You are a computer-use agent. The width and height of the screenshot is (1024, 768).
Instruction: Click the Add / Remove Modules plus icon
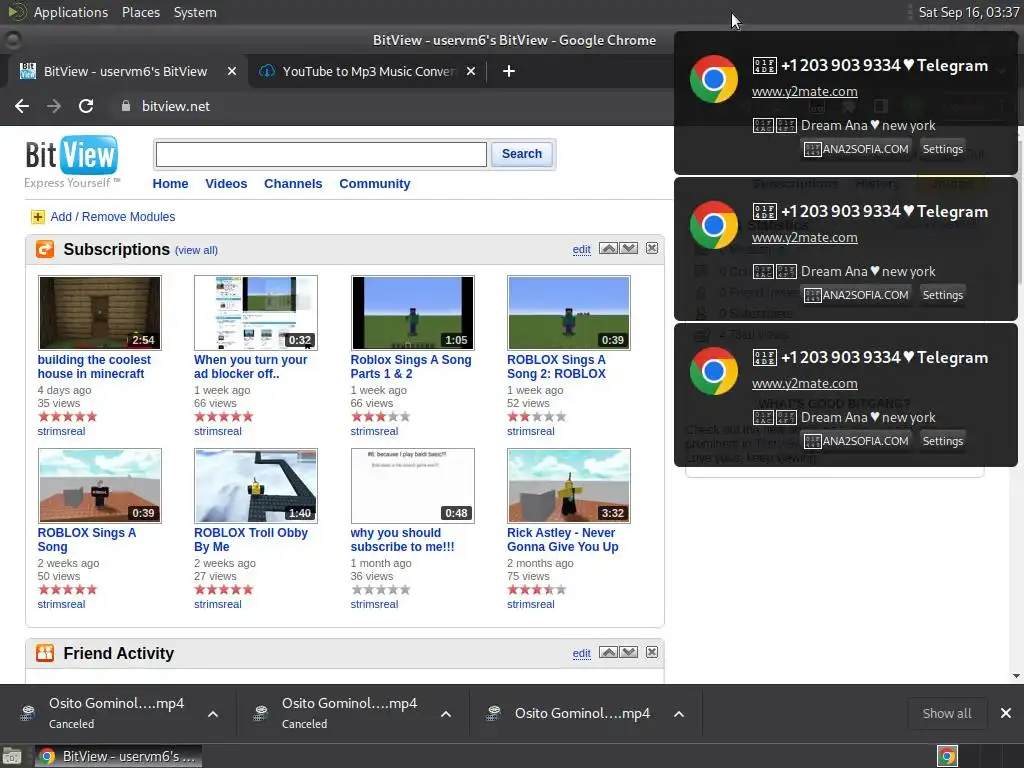click(x=38, y=217)
